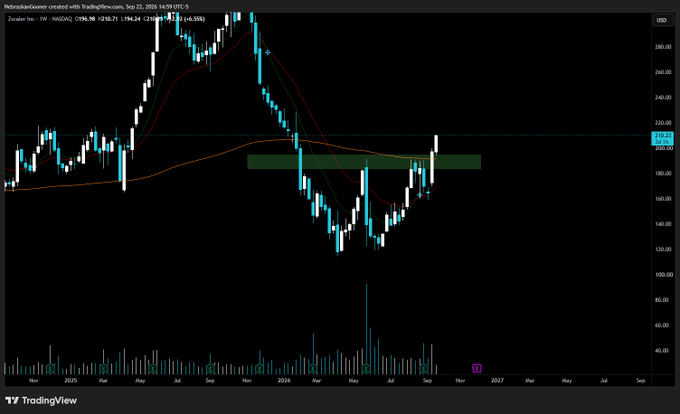Click the purple upcoming earnings marker
This screenshot has height=414, width=680.
[x=477, y=368]
